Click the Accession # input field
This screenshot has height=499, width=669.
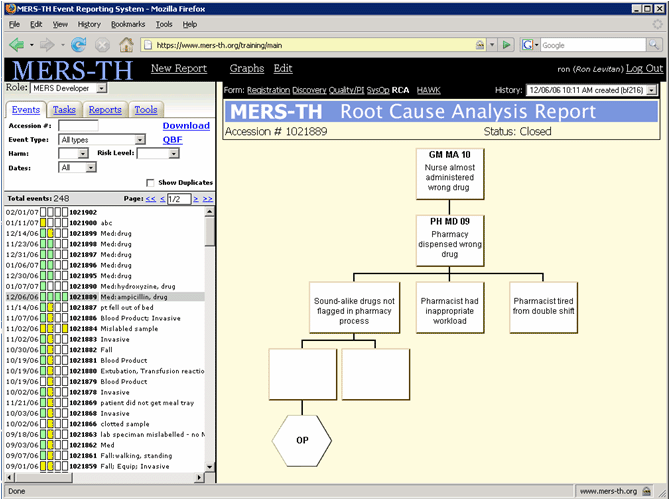tap(78, 125)
